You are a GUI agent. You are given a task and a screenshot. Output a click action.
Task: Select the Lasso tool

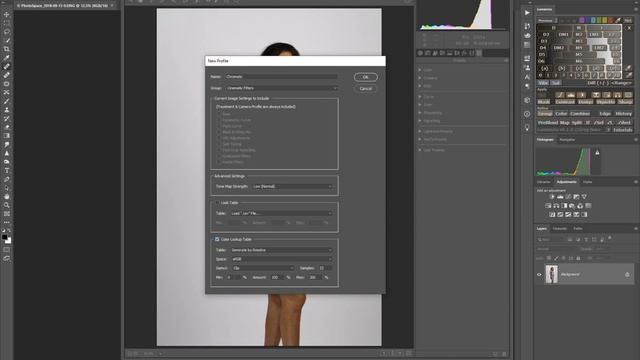click(7, 32)
